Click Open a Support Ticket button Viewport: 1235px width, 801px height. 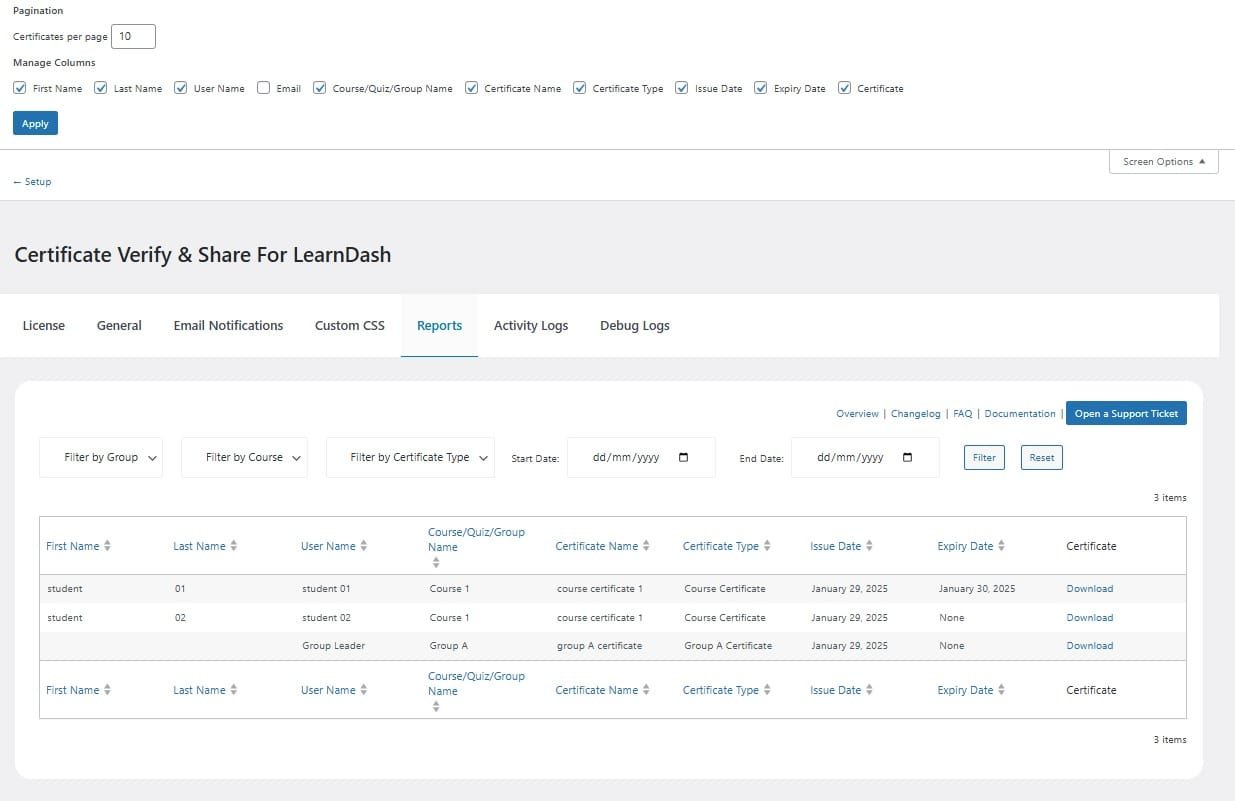[x=1126, y=413]
